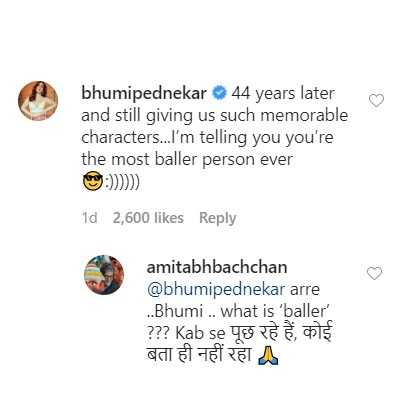The image size is (414, 398).
Task: Click the 'Kab se' text in reply
Action: 200,333
